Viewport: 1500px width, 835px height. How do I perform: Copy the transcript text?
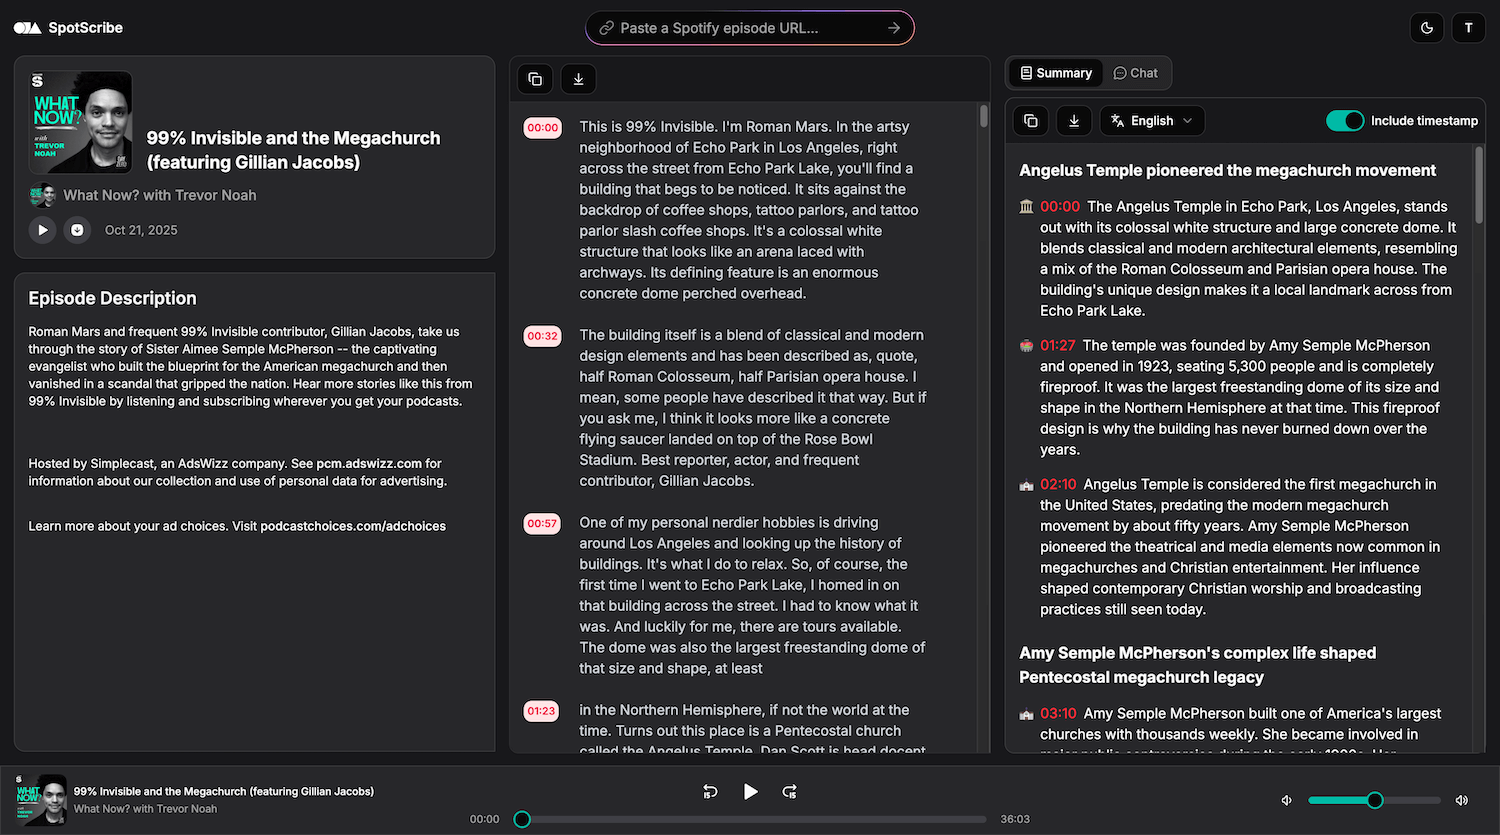534,78
